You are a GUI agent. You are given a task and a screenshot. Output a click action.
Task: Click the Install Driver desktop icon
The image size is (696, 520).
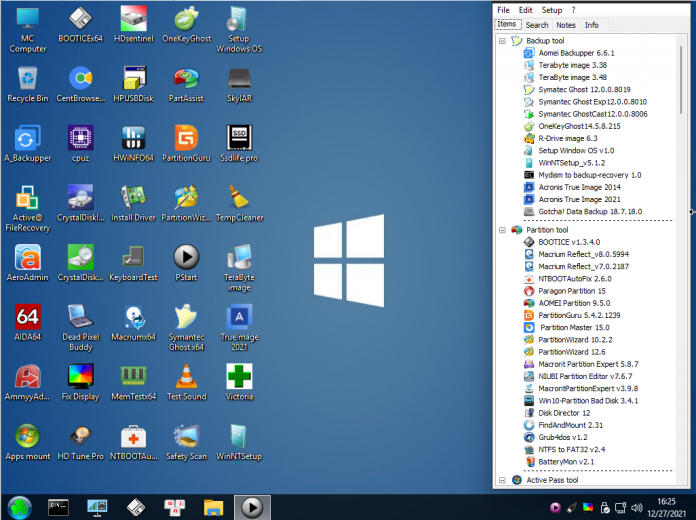click(134, 204)
